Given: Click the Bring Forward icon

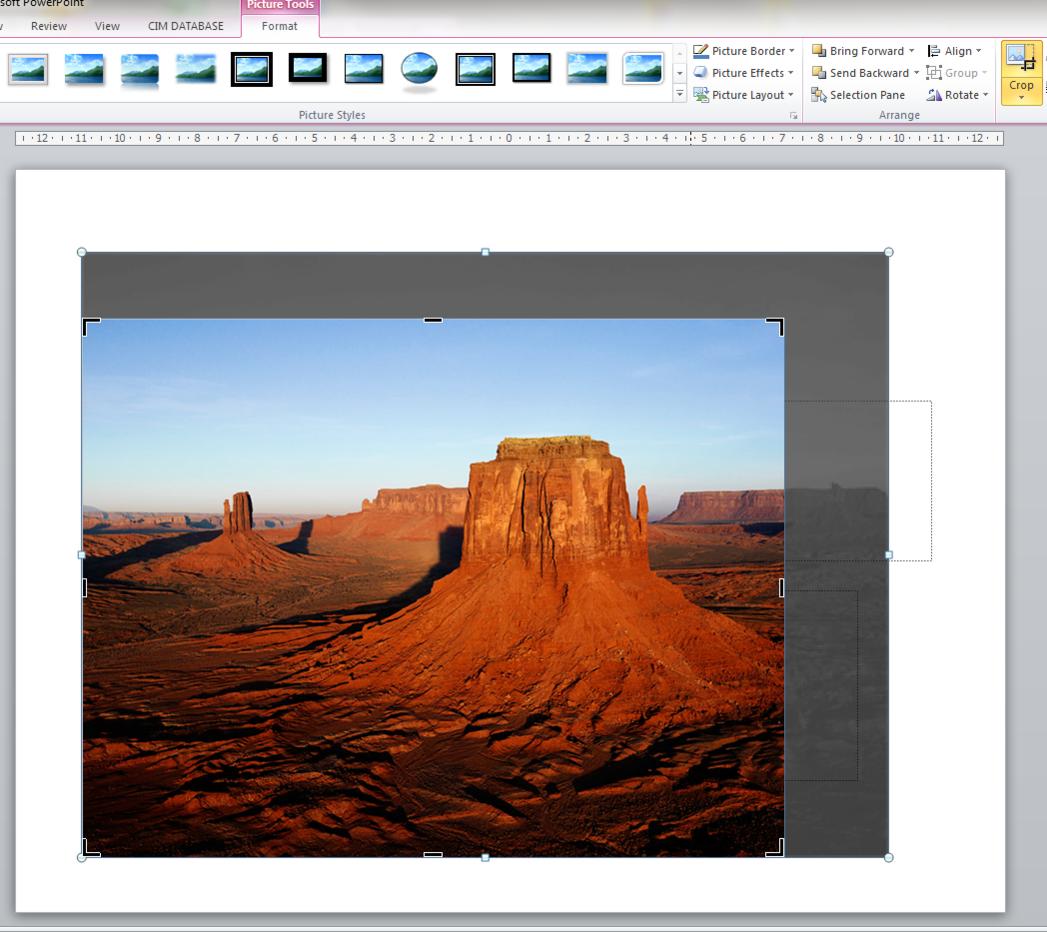Looking at the screenshot, I should [x=819, y=51].
